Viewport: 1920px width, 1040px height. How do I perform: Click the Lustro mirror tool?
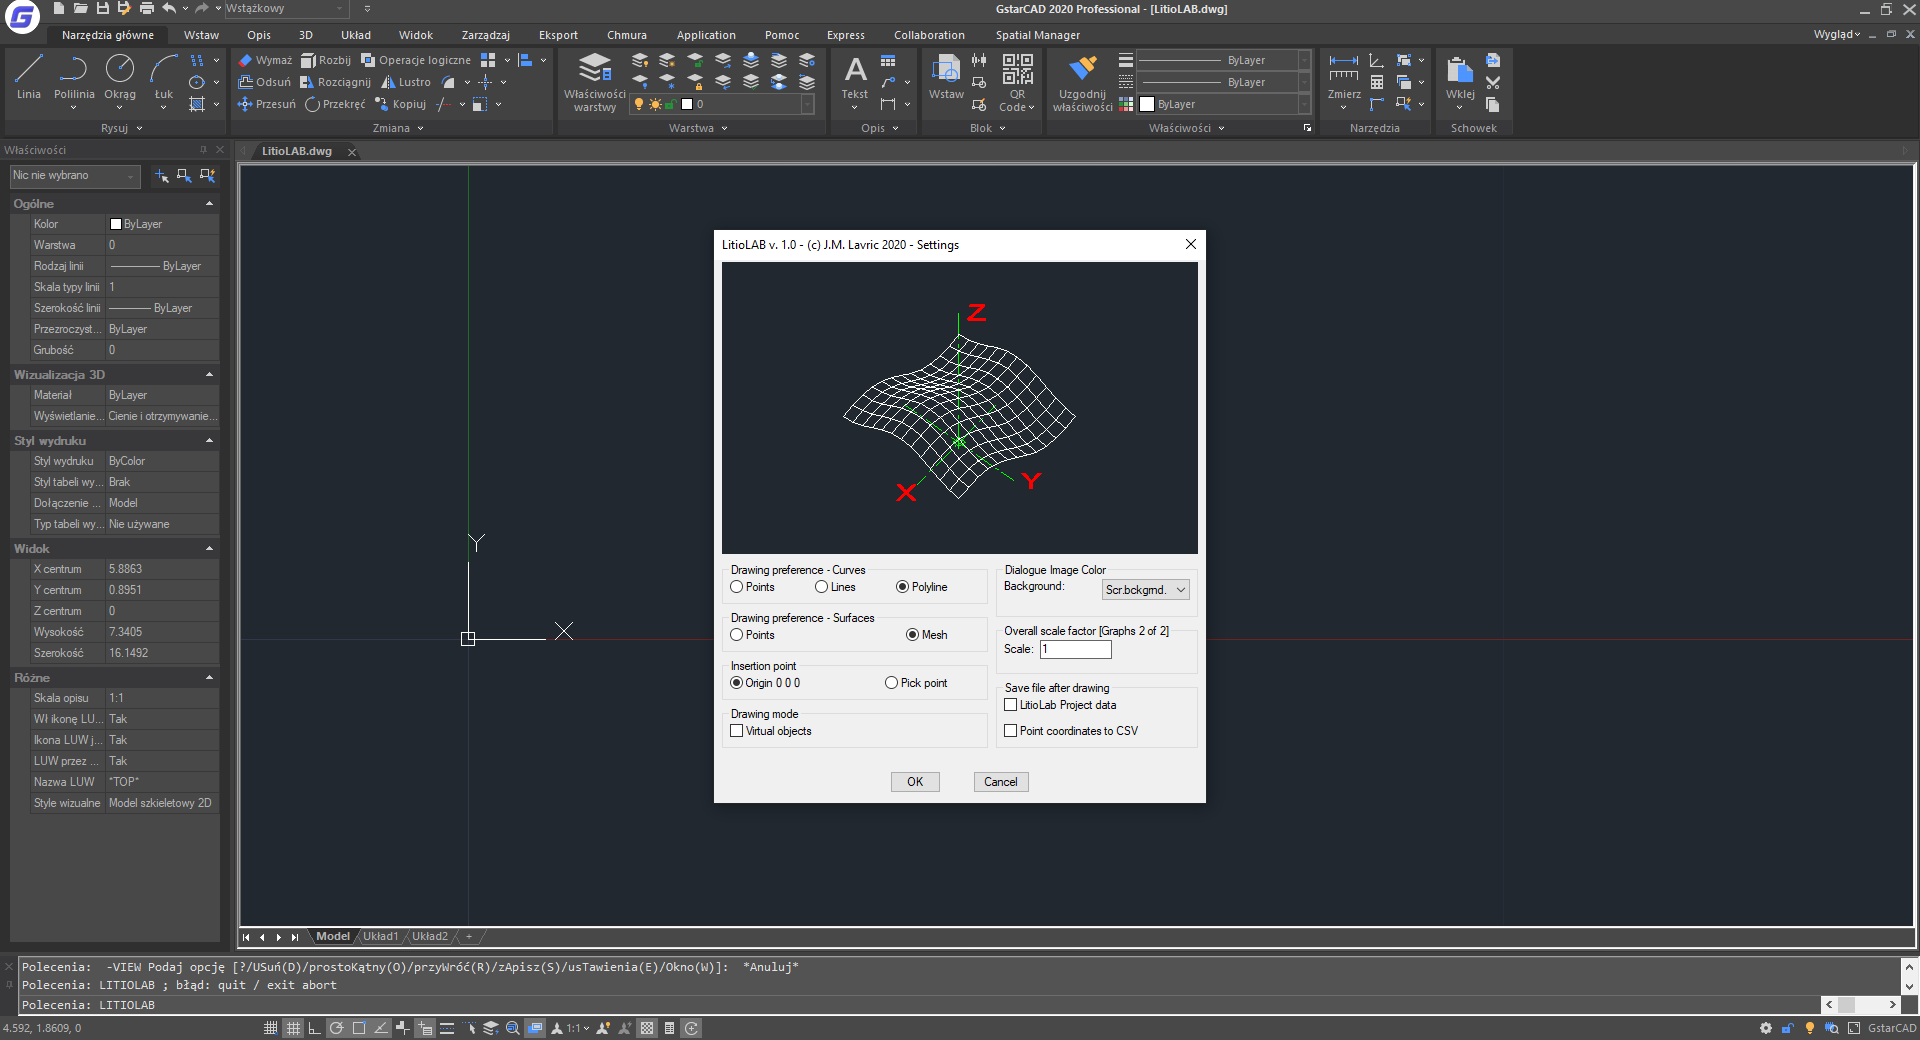(x=406, y=82)
